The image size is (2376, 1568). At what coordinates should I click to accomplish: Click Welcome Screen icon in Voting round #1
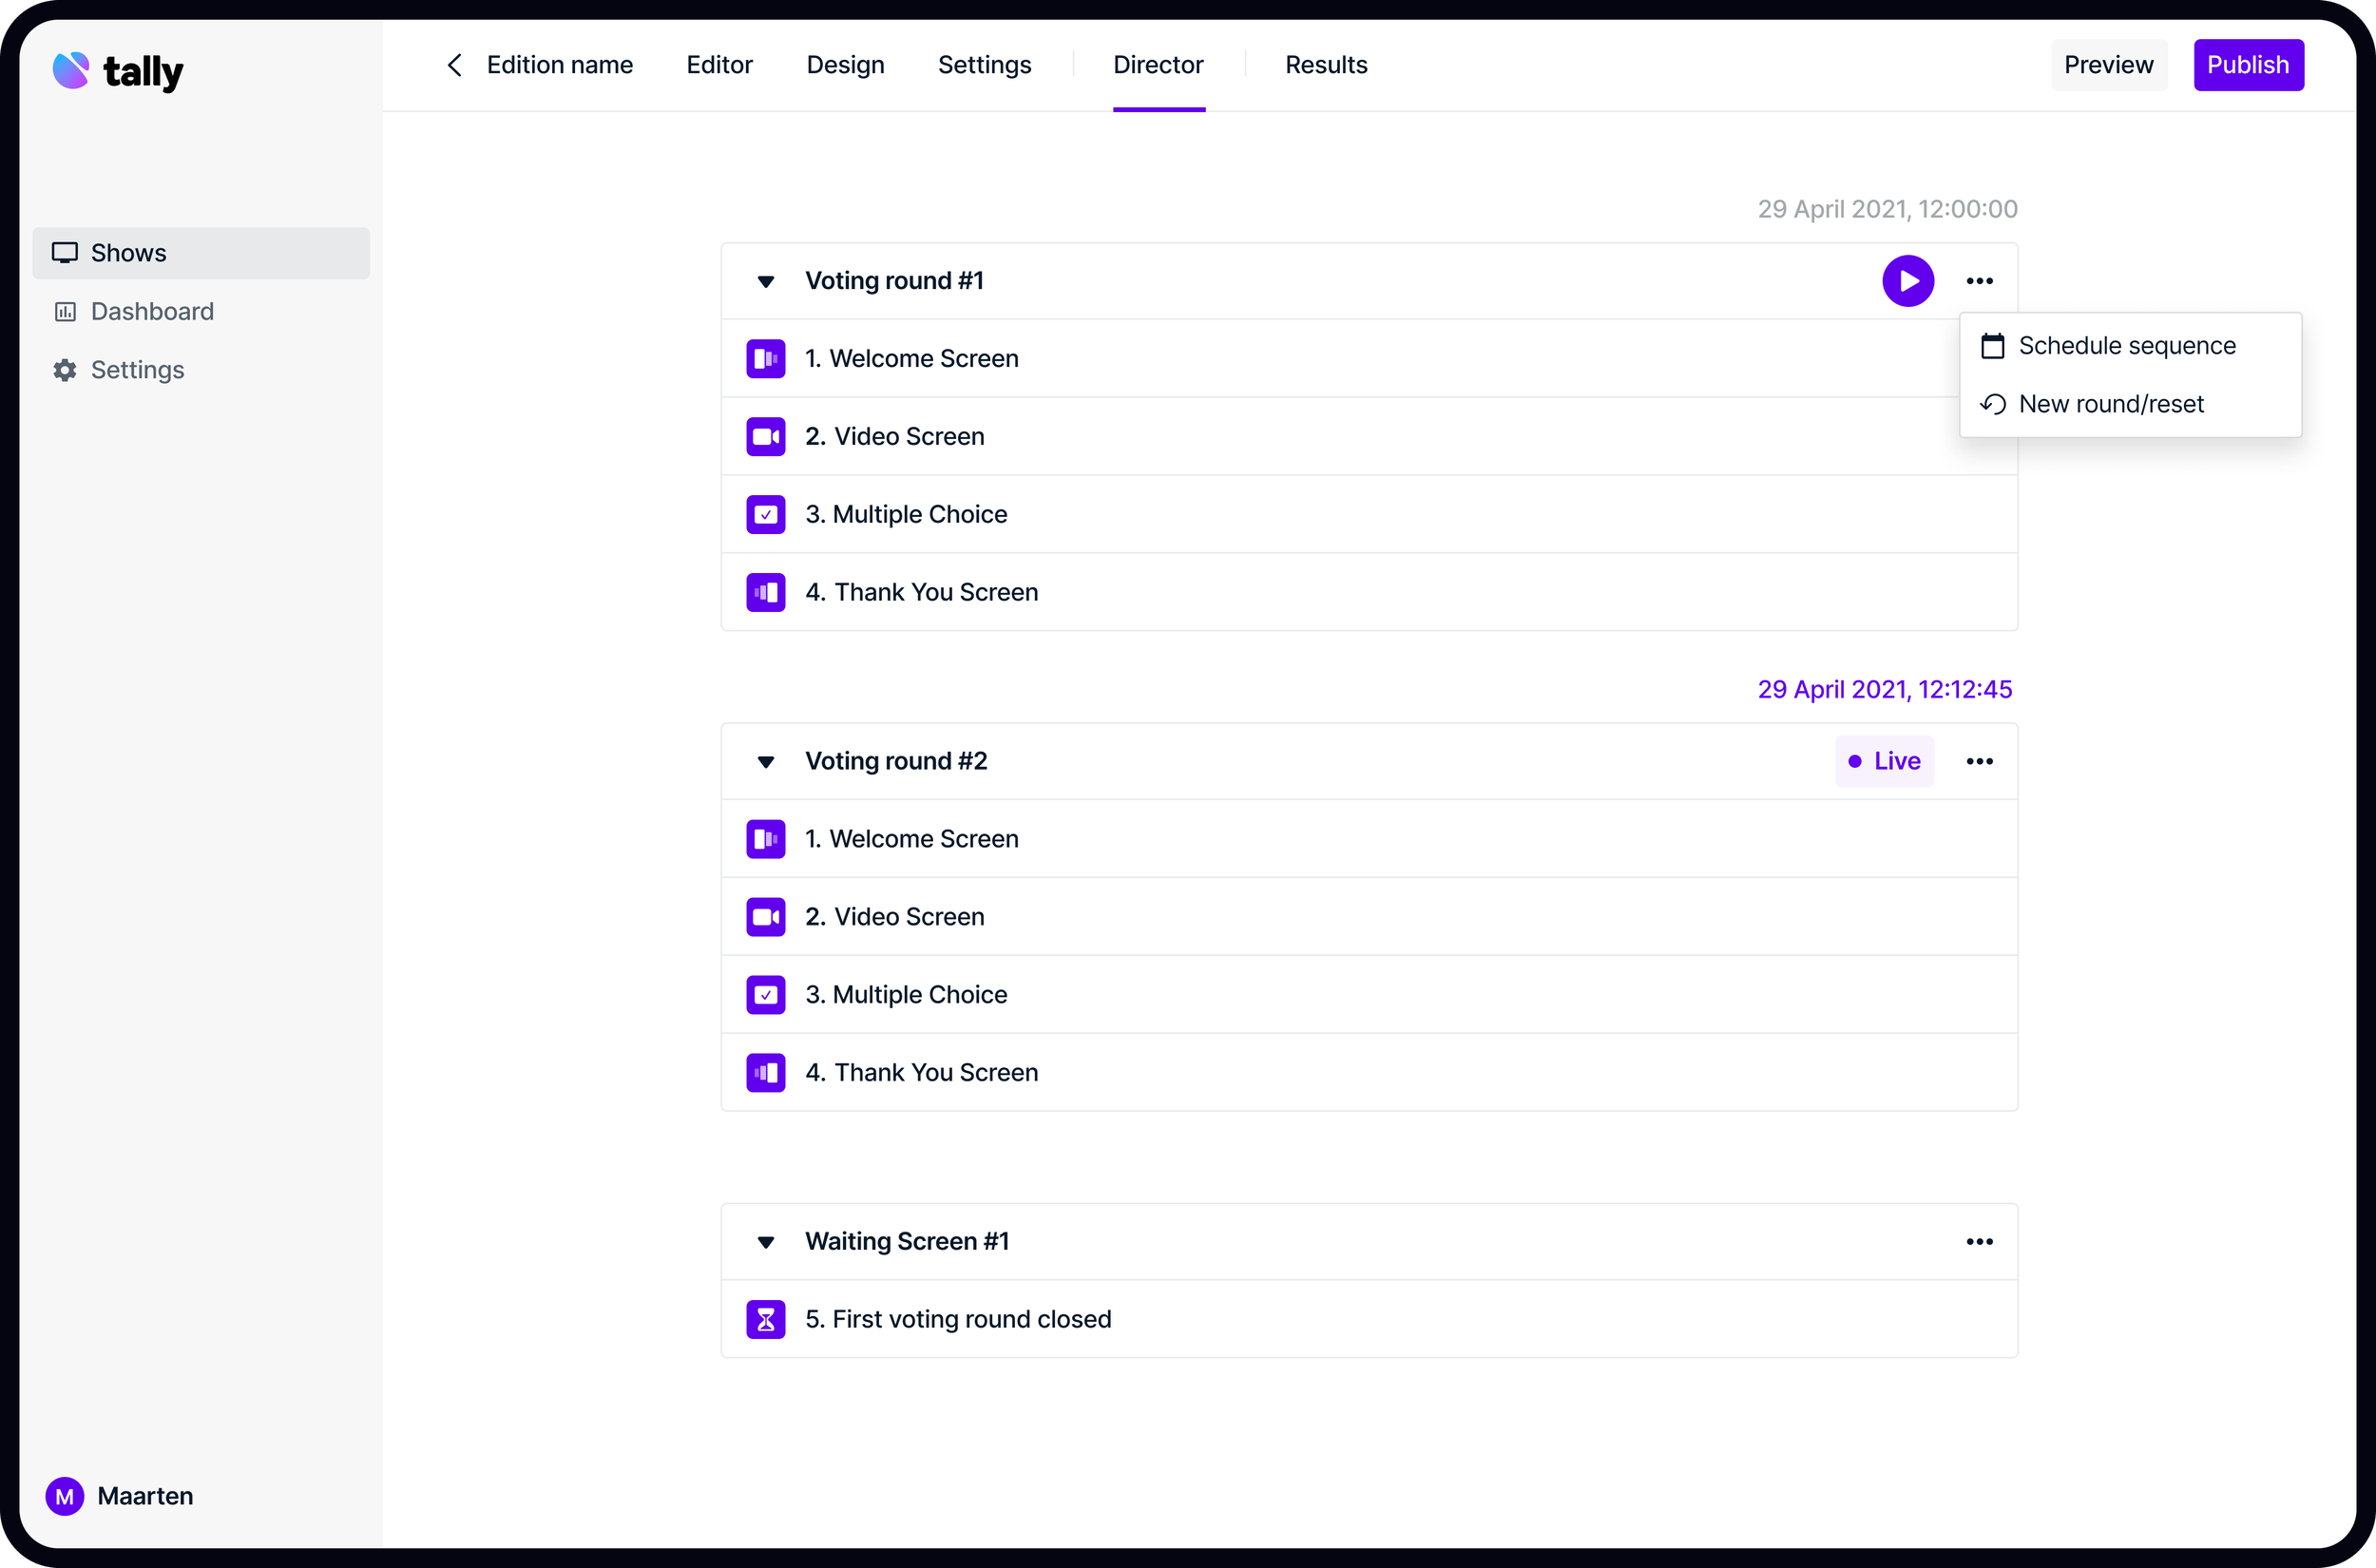(x=765, y=359)
